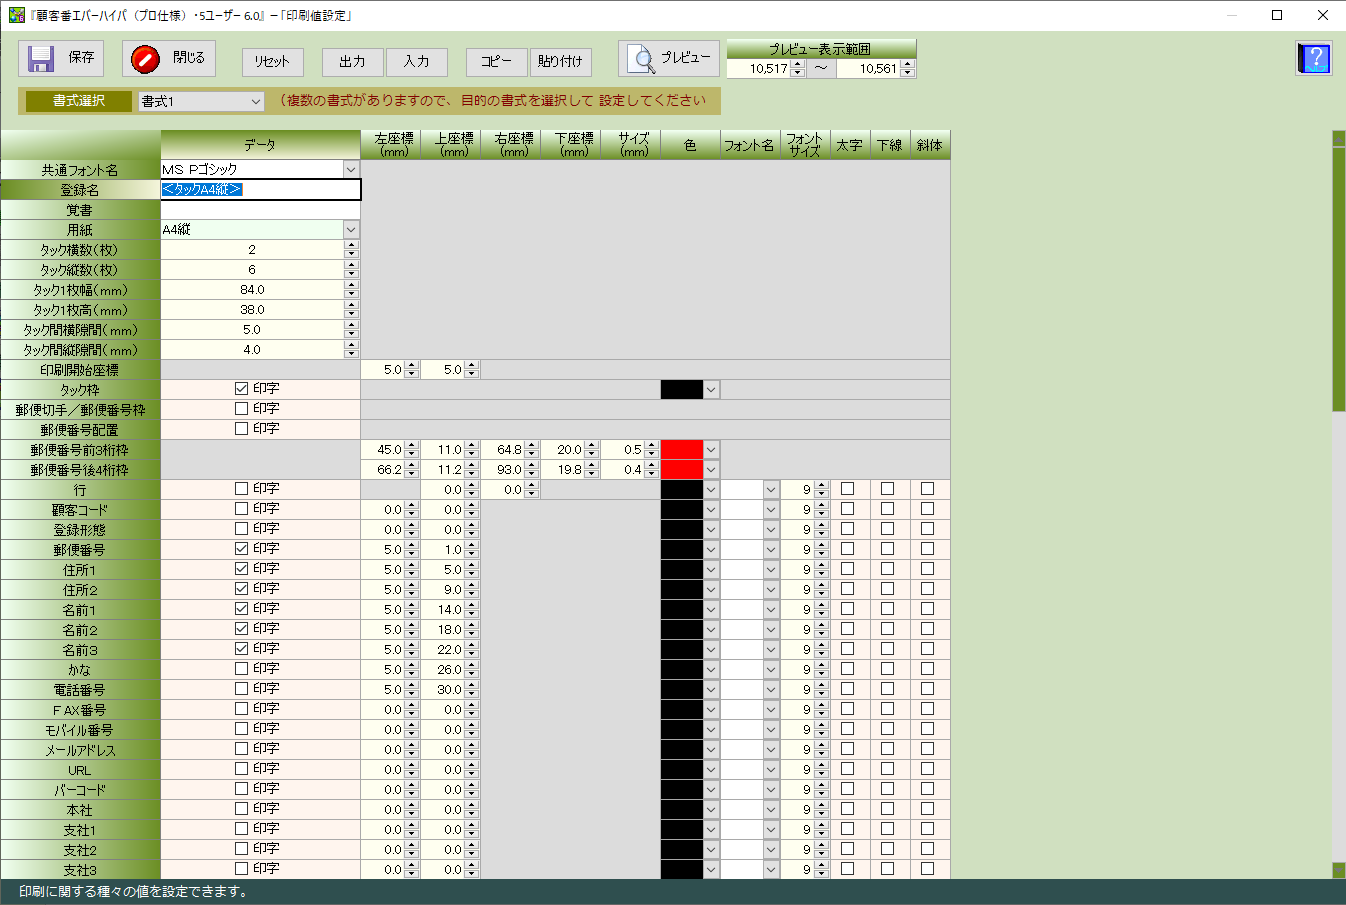The image size is (1346, 905).
Task: Open the 書式選択 dropdown showing 書式1
Action: [201, 101]
